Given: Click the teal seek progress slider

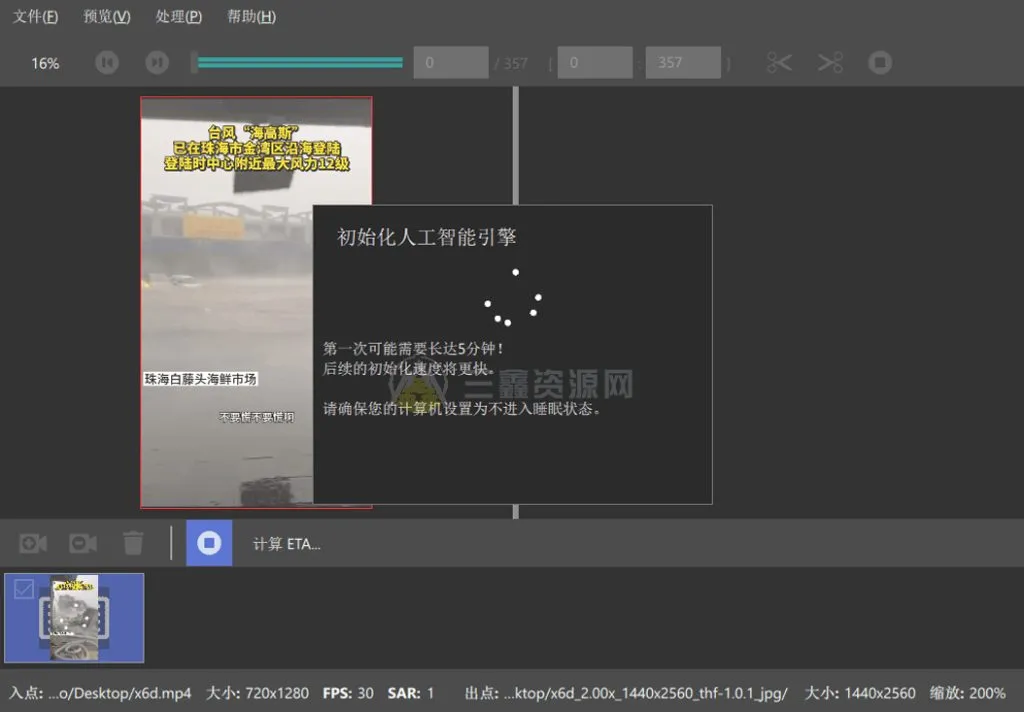Looking at the screenshot, I should coord(298,62).
